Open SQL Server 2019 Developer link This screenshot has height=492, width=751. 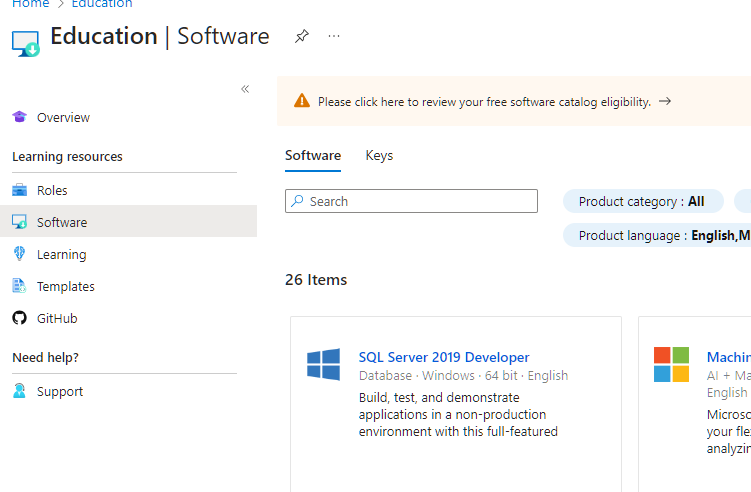(444, 357)
